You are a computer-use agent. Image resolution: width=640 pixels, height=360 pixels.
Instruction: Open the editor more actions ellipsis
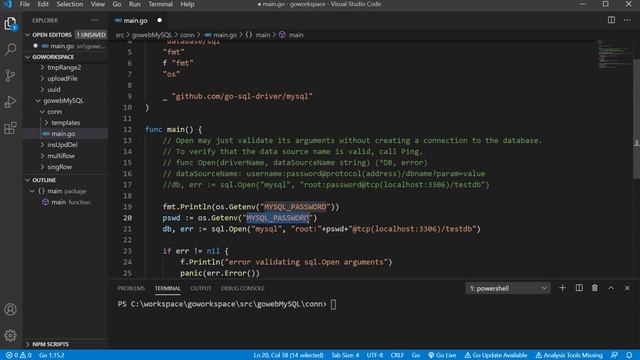pyautogui.click(x=627, y=20)
